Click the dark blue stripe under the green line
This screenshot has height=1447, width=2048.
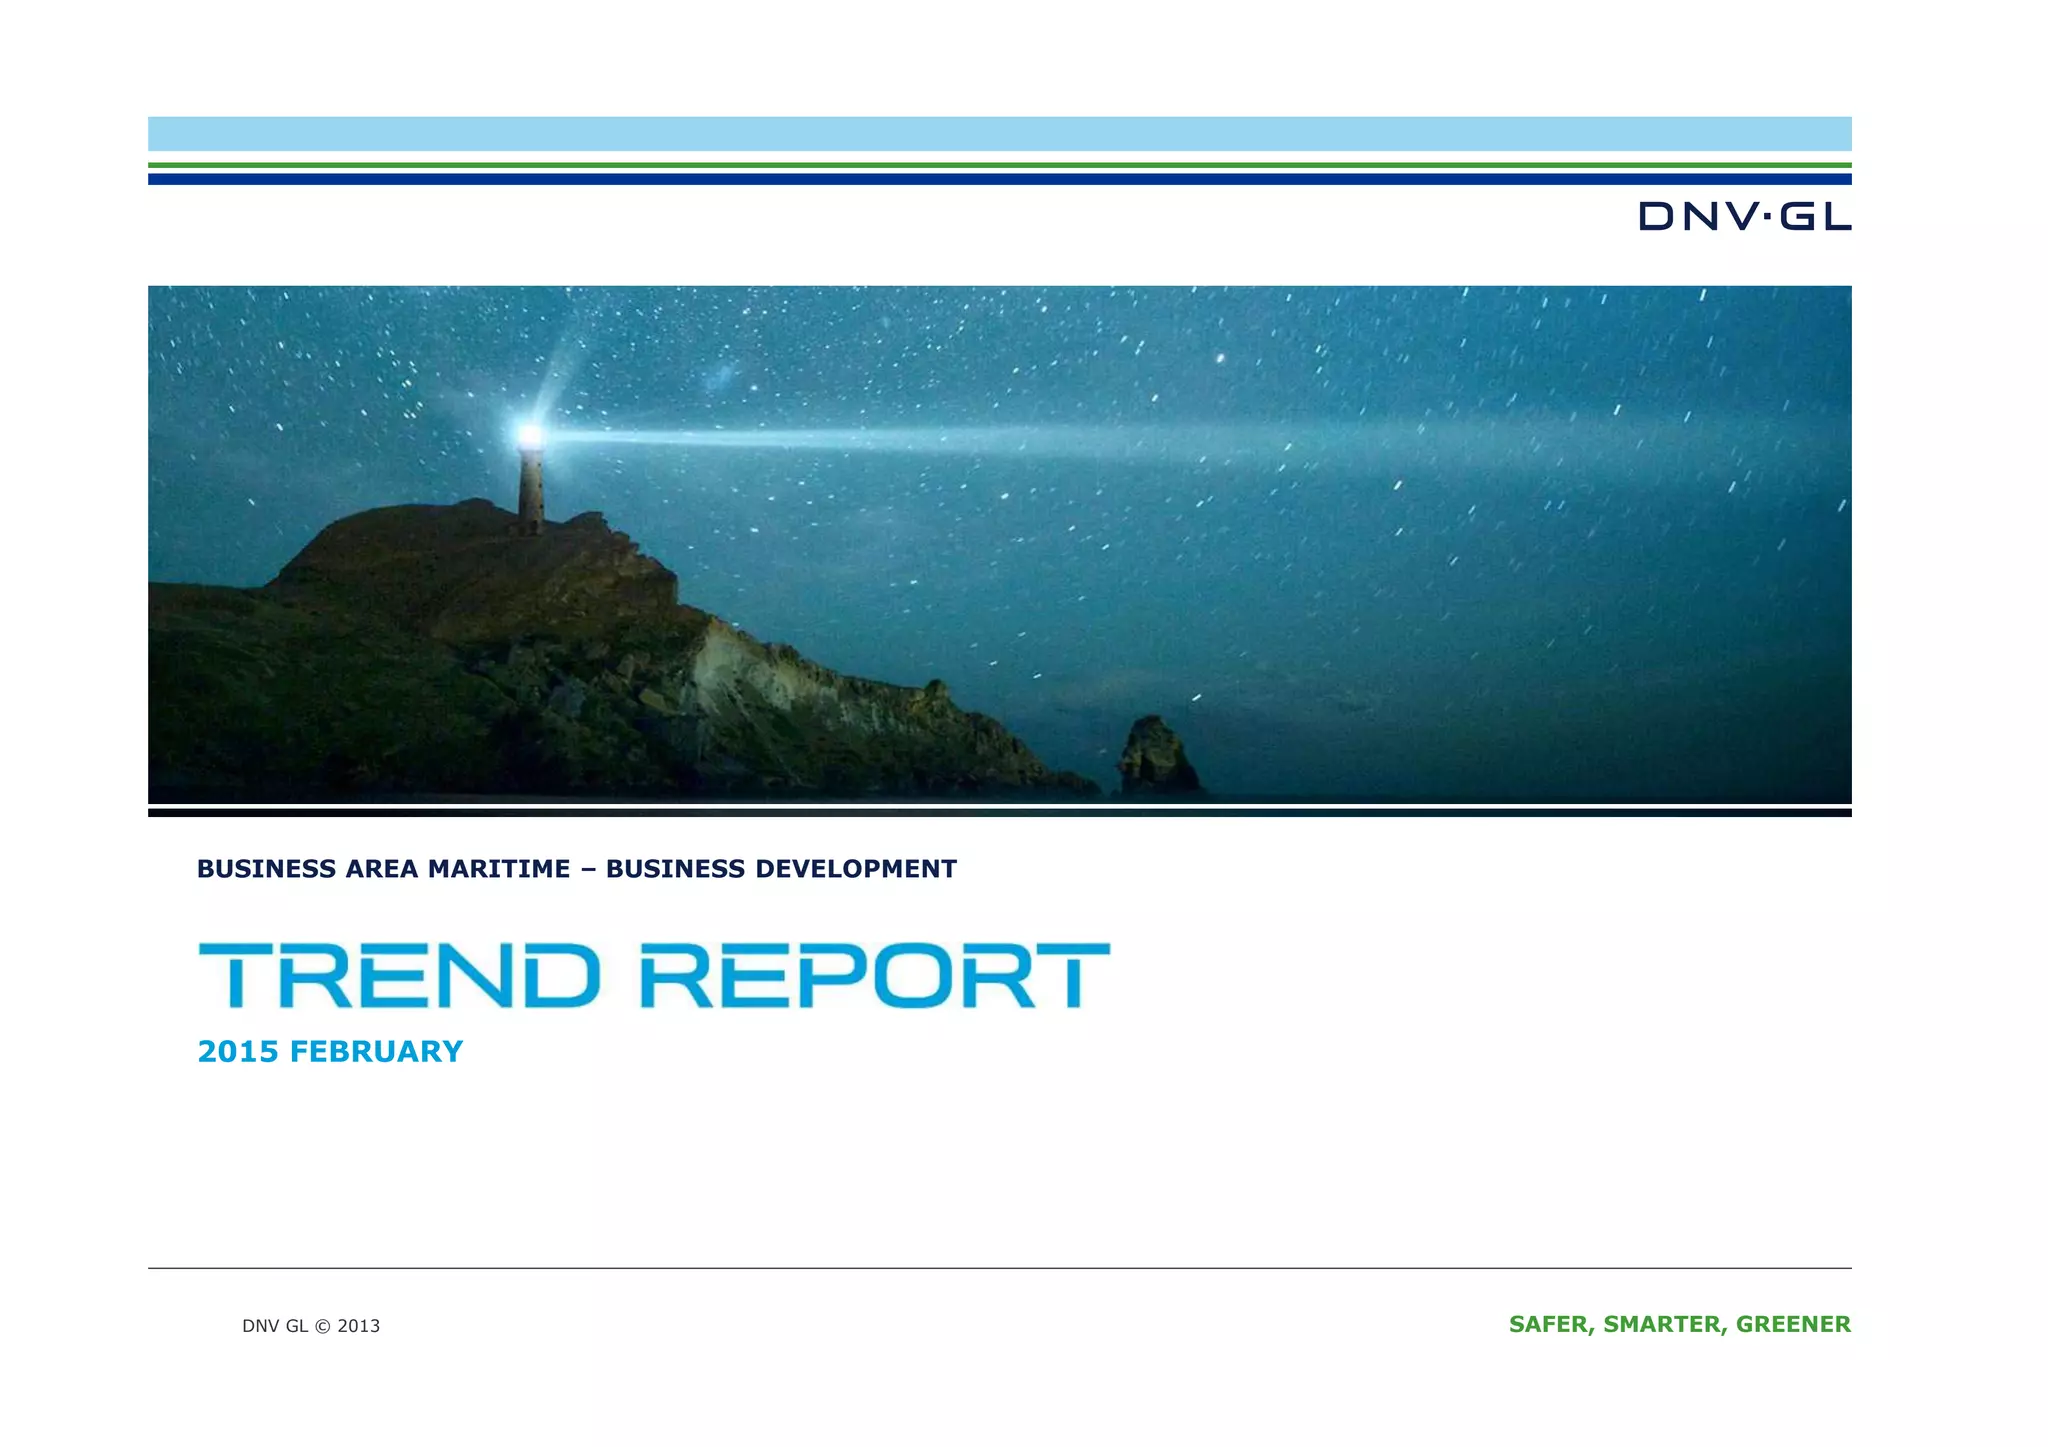click(x=1000, y=179)
